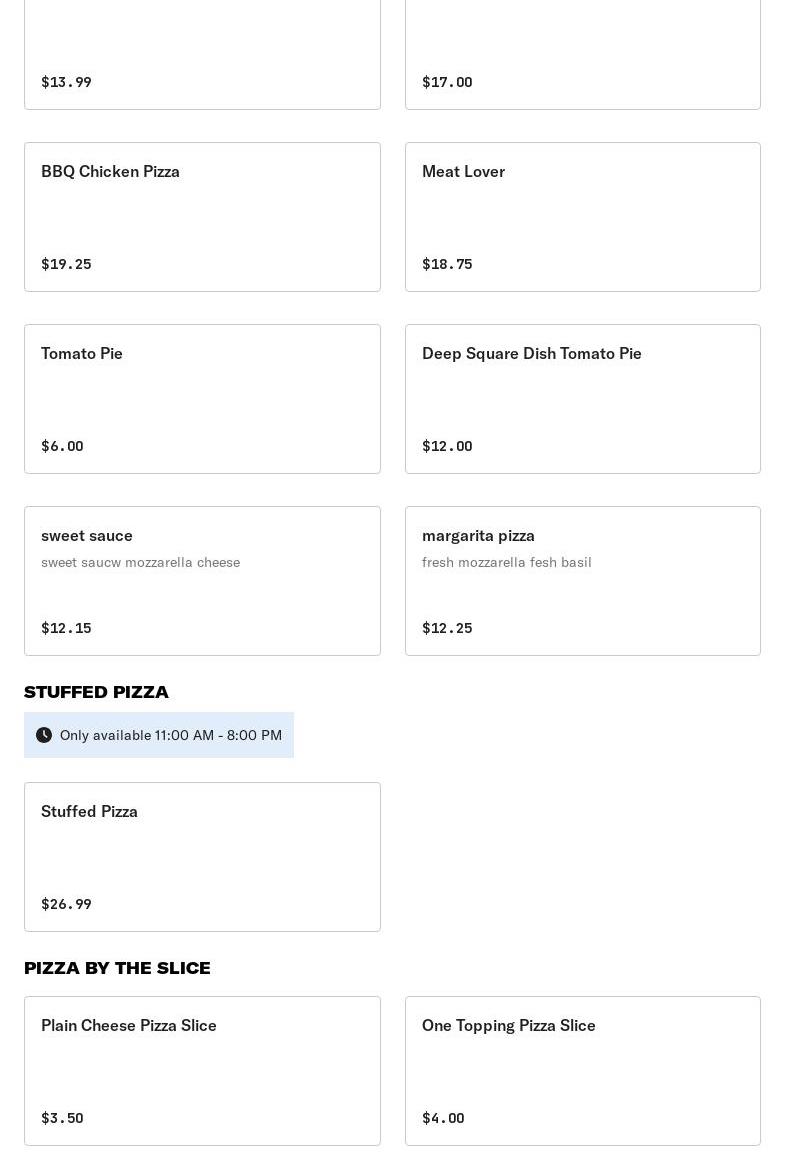
Task: Click the $18.75 Meat Lover price
Action: pyautogui.click(x=447, y=264)
